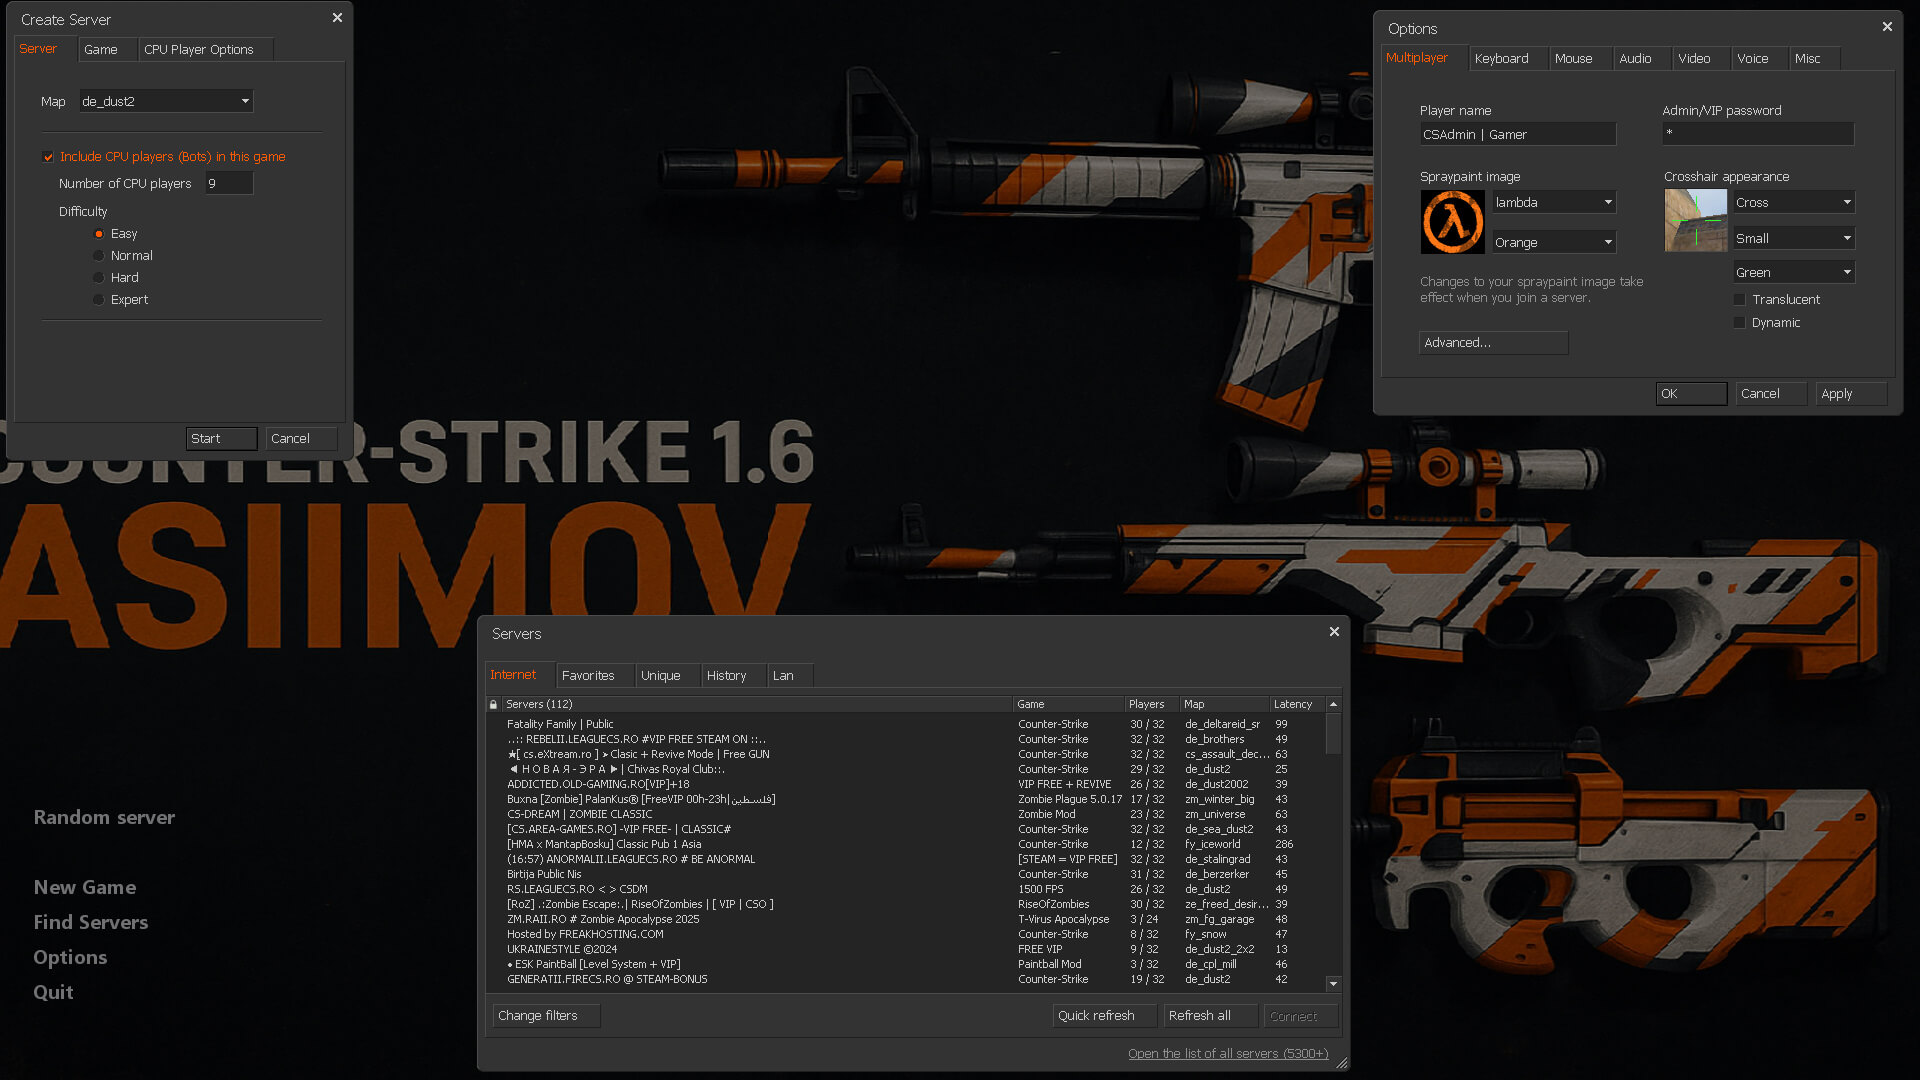This screenshot has height=1080, width=1920.
Task: Enable Dynamic crosshair checkbox
Action: point(1740,323)
